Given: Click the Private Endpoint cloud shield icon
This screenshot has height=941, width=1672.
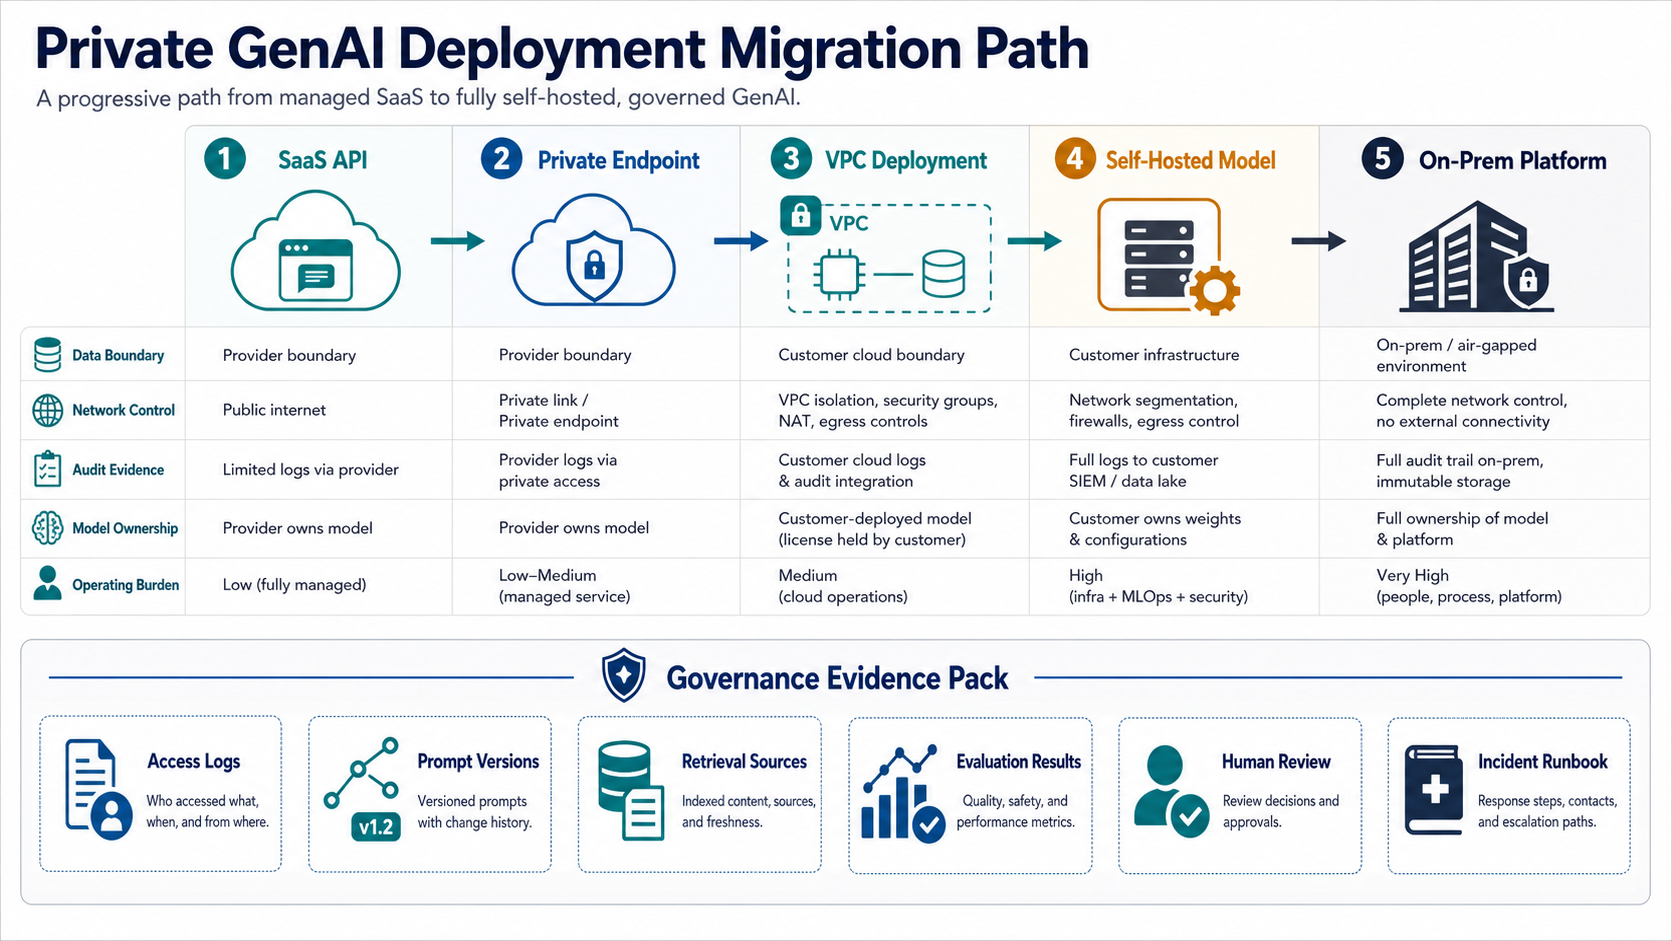Looking at the screenshot, I should [594, 250].
